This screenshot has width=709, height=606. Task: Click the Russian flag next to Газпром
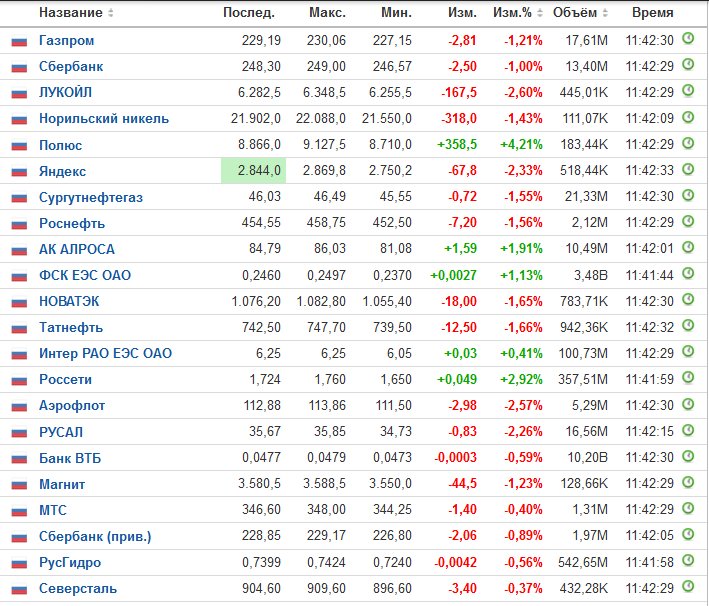pos(19,42)
